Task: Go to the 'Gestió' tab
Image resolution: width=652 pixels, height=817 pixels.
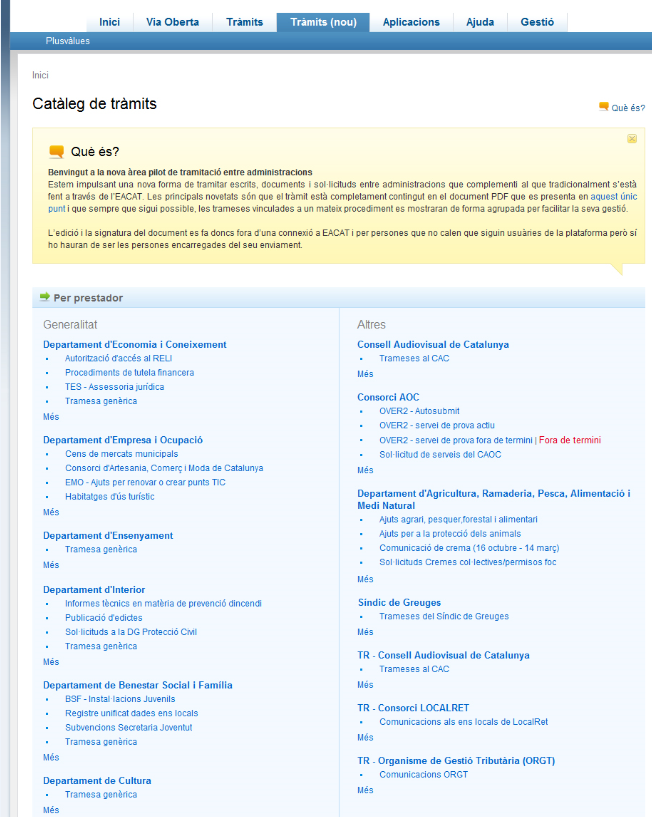Action: 538,22
